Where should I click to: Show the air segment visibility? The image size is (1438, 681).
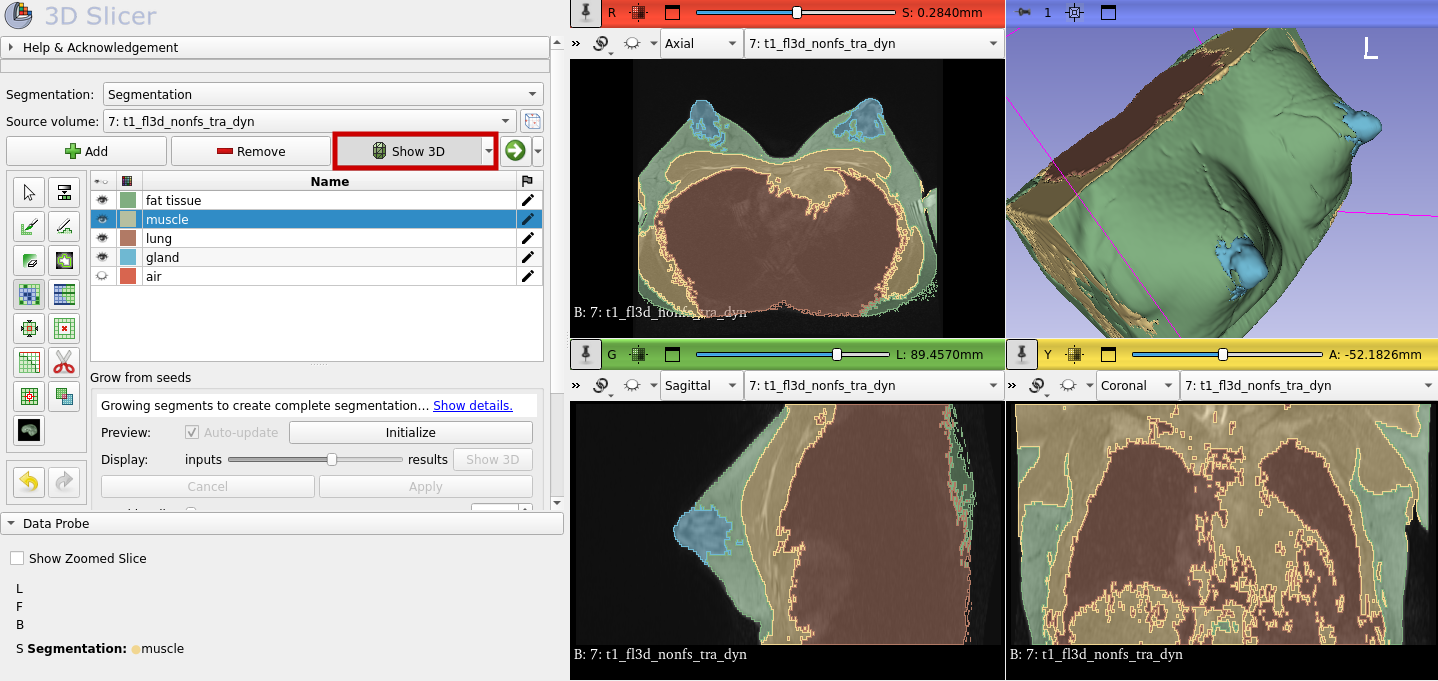pos(102,276)
